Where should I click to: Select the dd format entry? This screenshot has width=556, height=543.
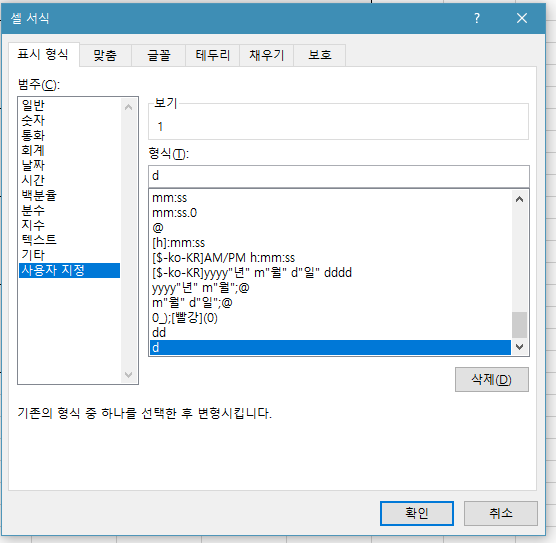pyautogui.click(x=330, y=333)
